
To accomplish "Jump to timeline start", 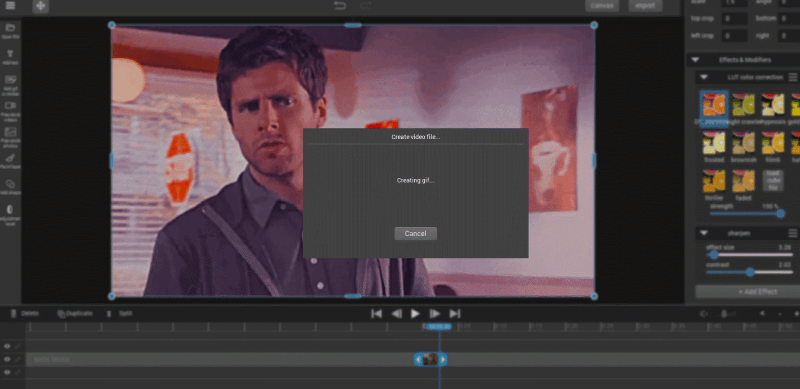I will pyautogui.click(x=377, y=313).
